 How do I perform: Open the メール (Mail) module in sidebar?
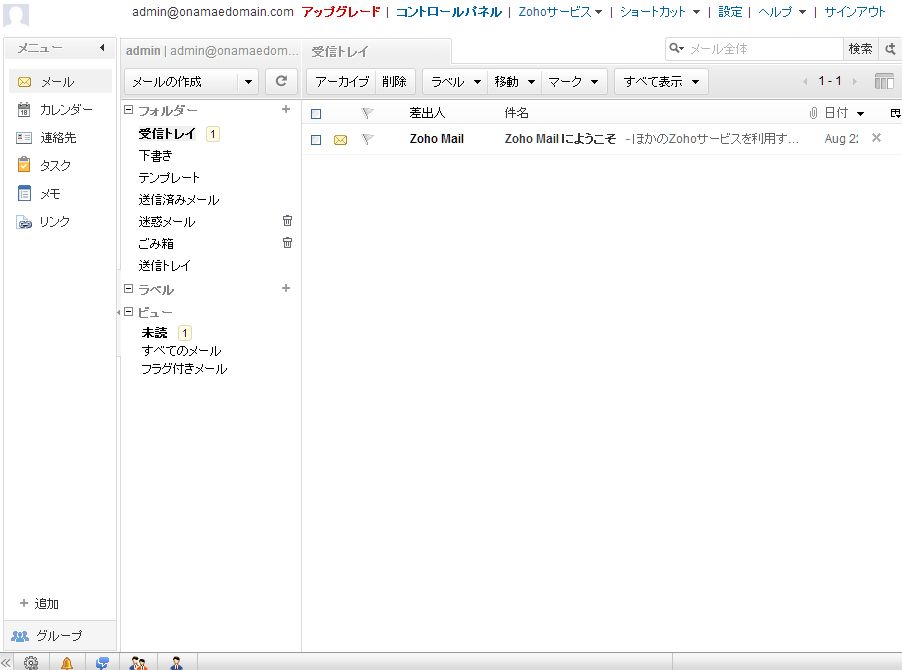tap(60, 82)
